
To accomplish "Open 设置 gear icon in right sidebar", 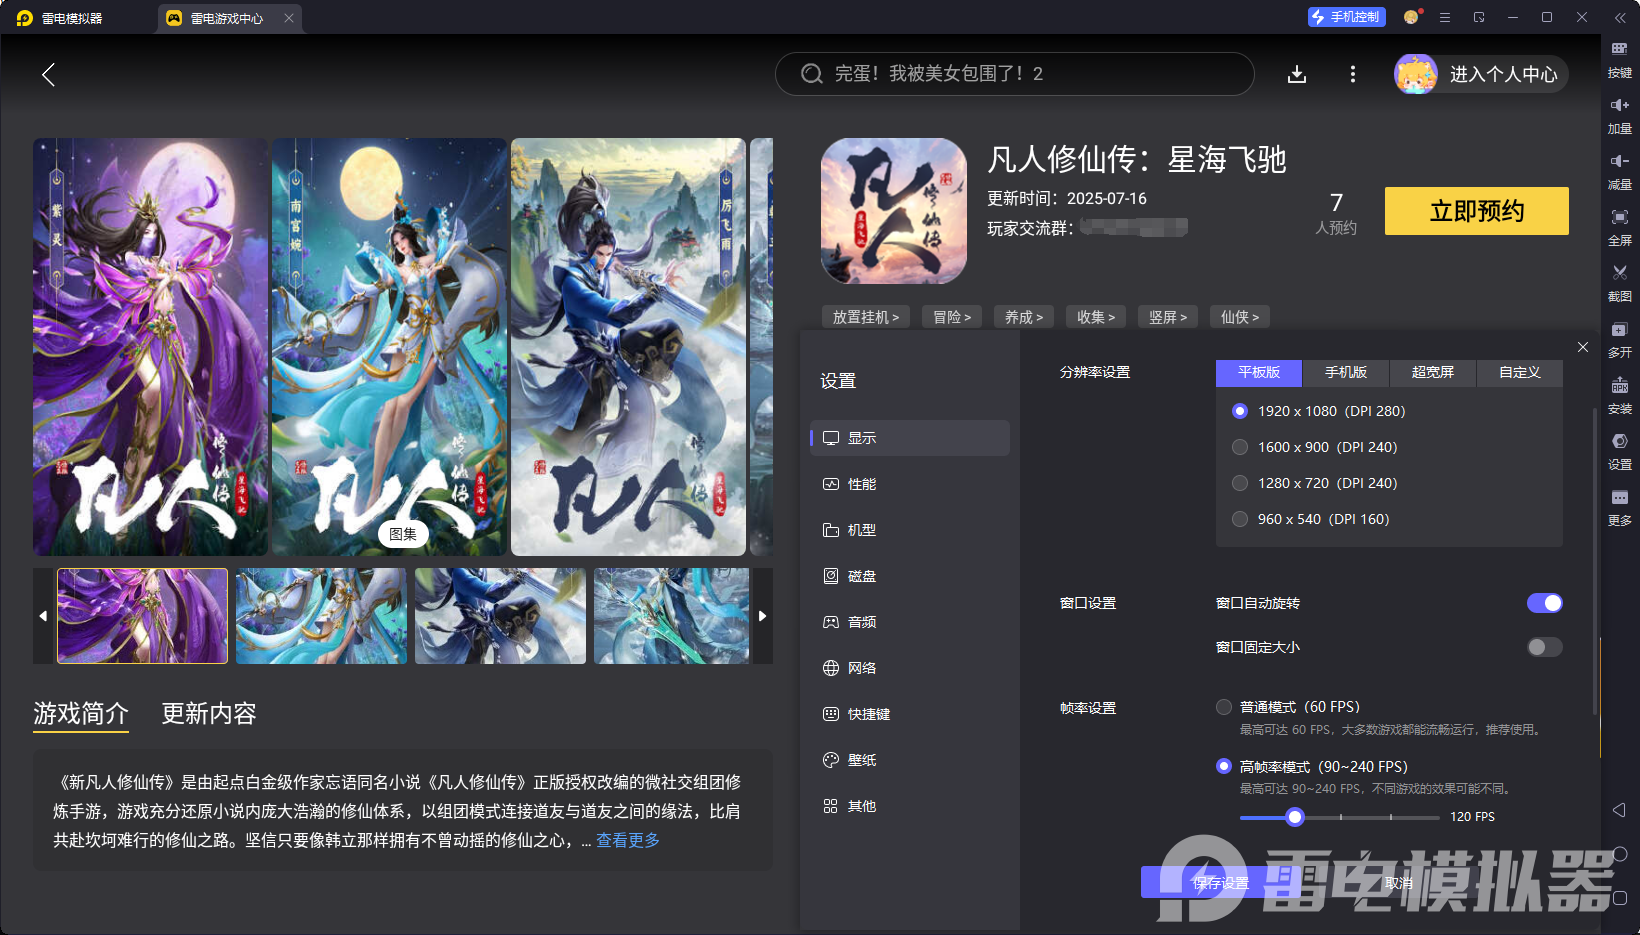I will [x=1620, y=452].
